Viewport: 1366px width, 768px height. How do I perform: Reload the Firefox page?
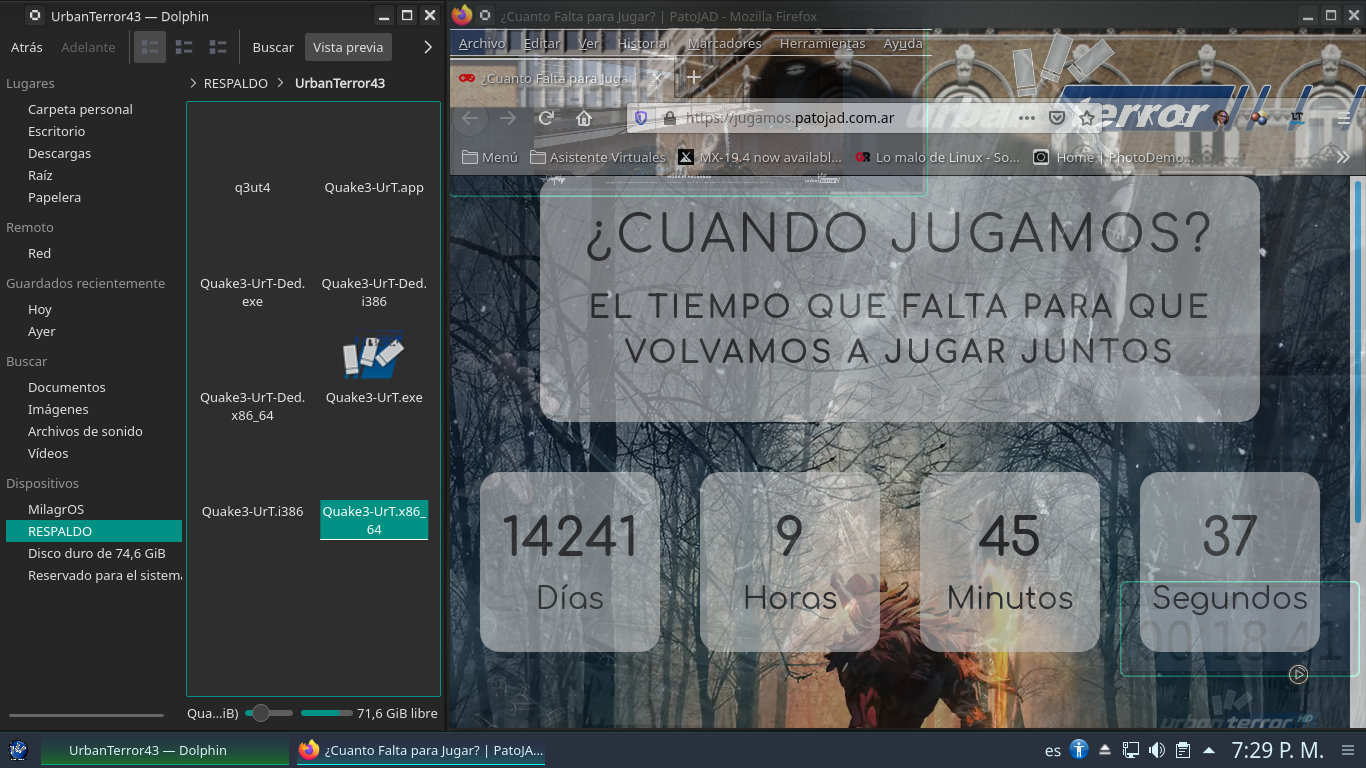pos(546,118)
